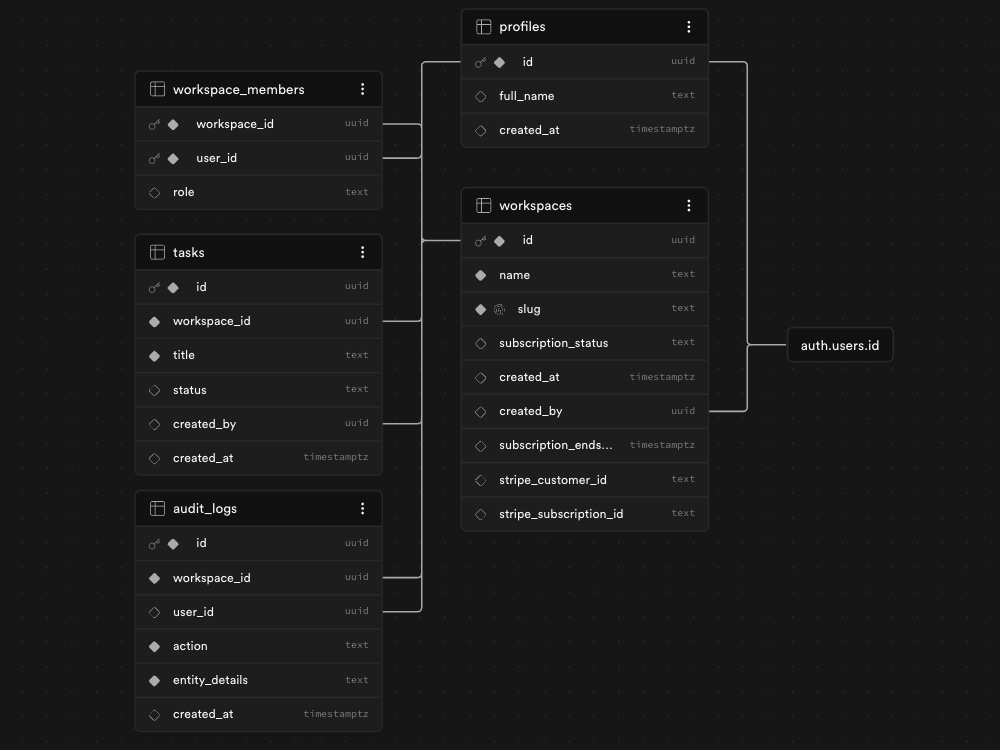
Task: Click the timestamptz type of workspaces created_at
Action: click(x=663, y=377)
